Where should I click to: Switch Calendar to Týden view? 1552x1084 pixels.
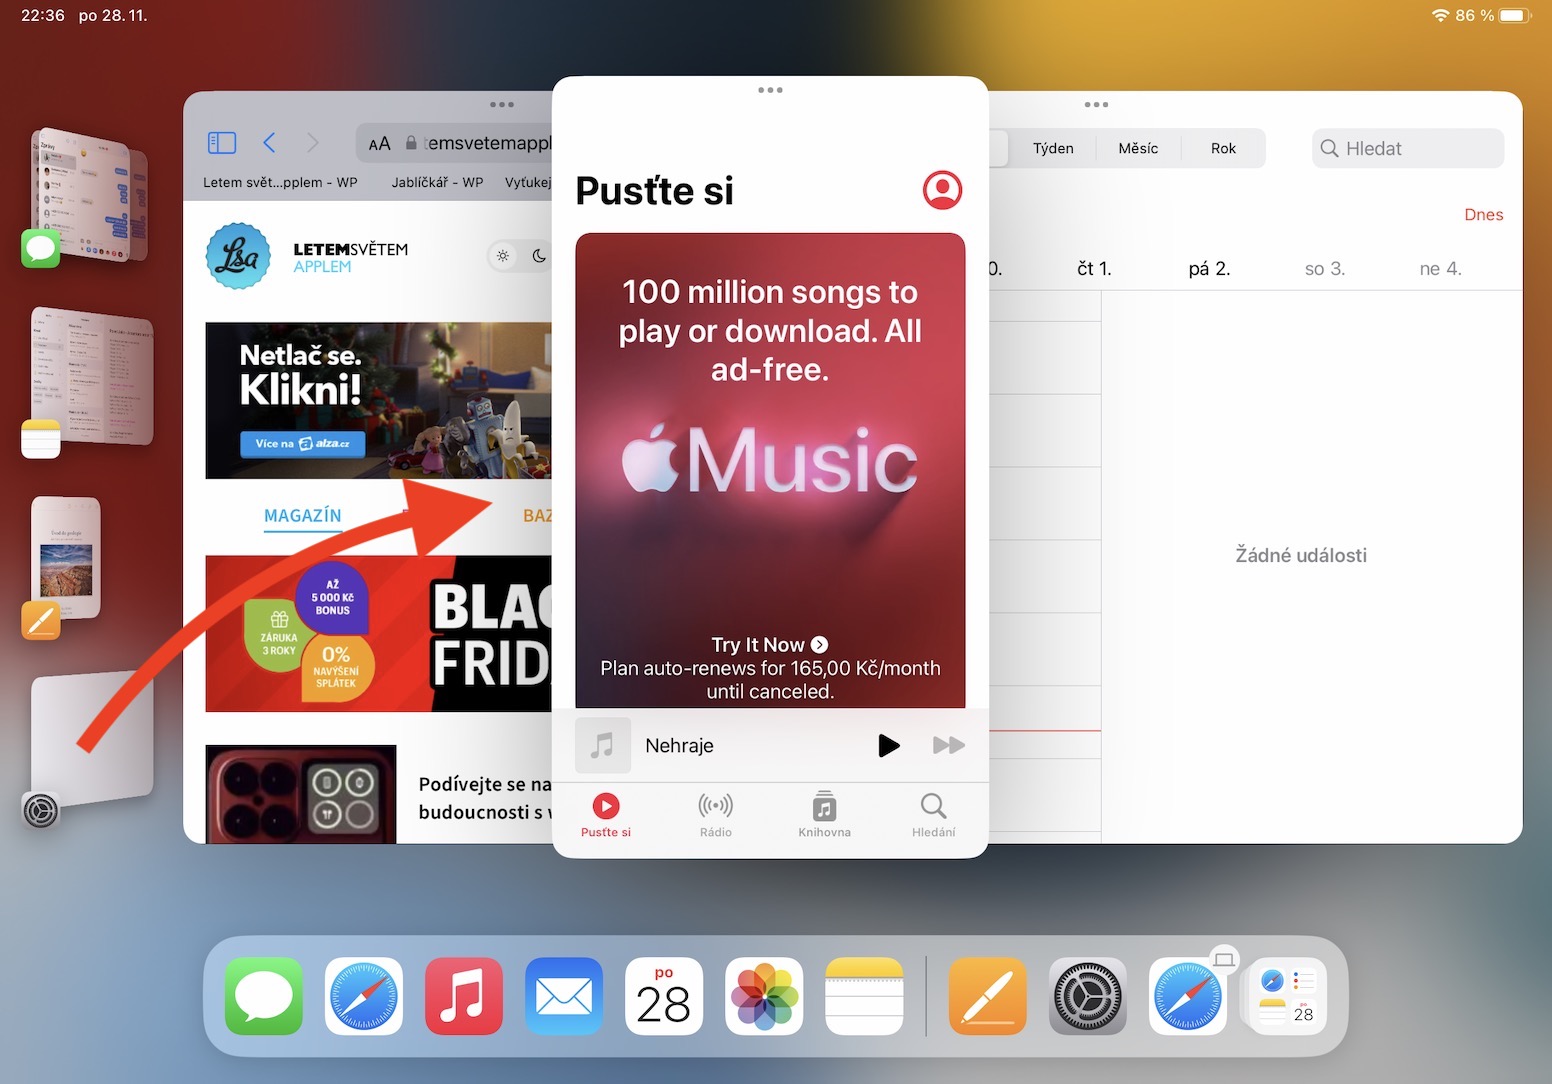[1053, 148]
